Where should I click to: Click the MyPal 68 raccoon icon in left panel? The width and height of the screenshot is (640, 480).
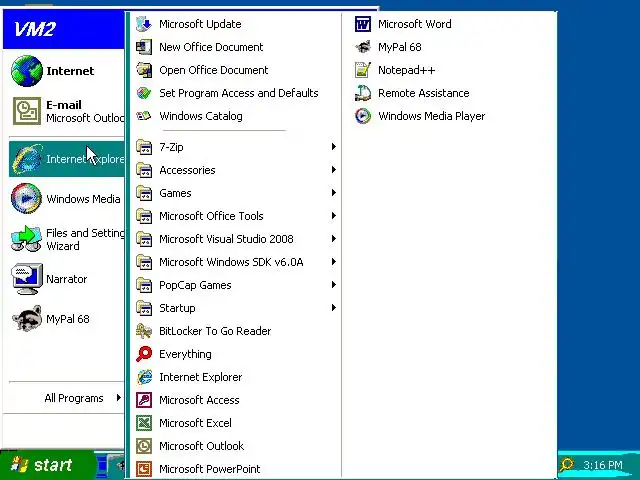click(x=27, y=319)
